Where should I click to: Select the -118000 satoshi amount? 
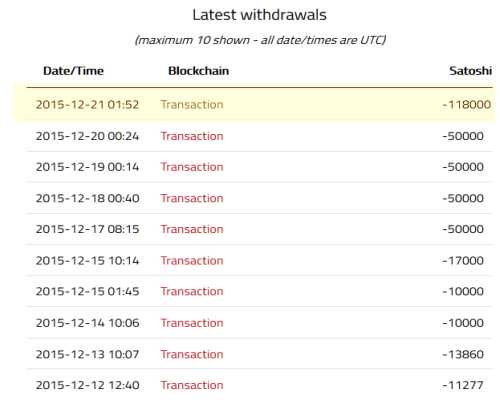coord(467,105)
